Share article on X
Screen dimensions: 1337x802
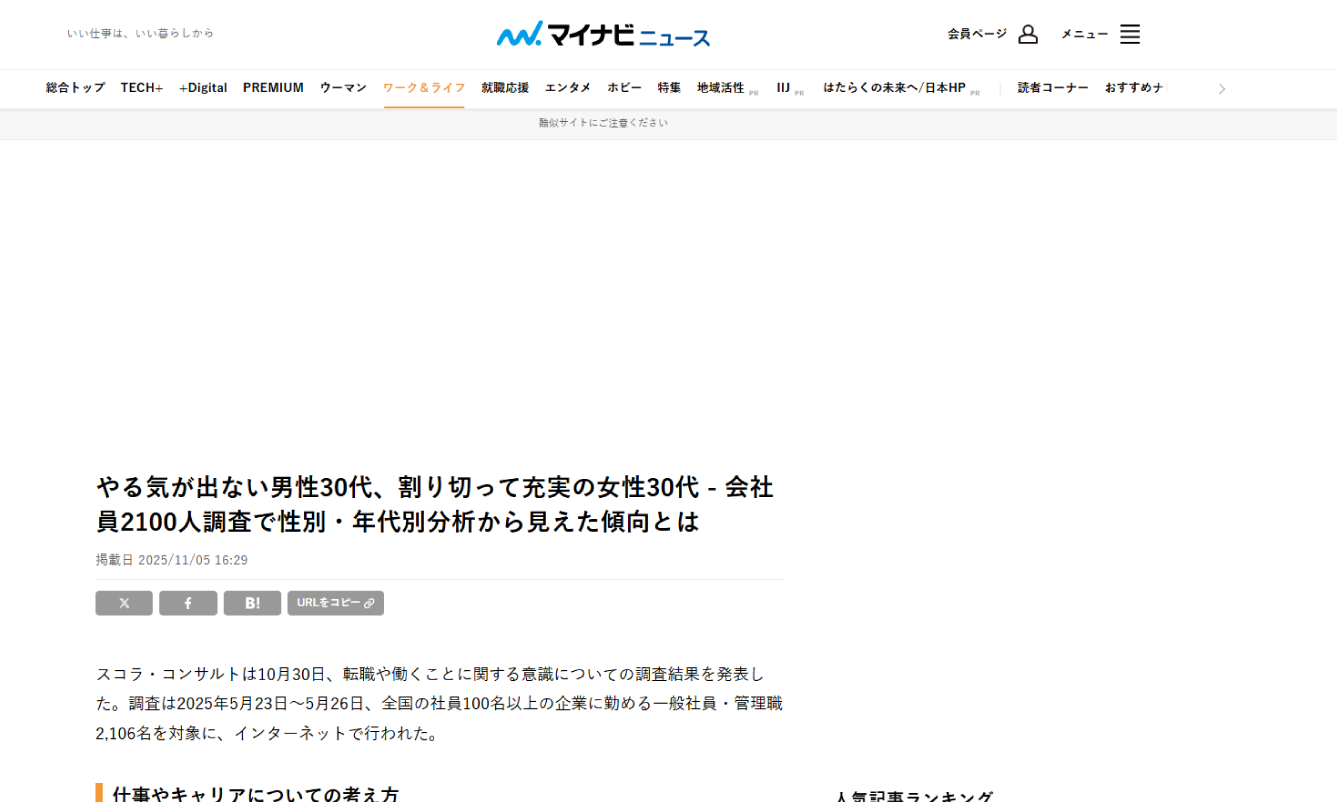pos(124,603)
